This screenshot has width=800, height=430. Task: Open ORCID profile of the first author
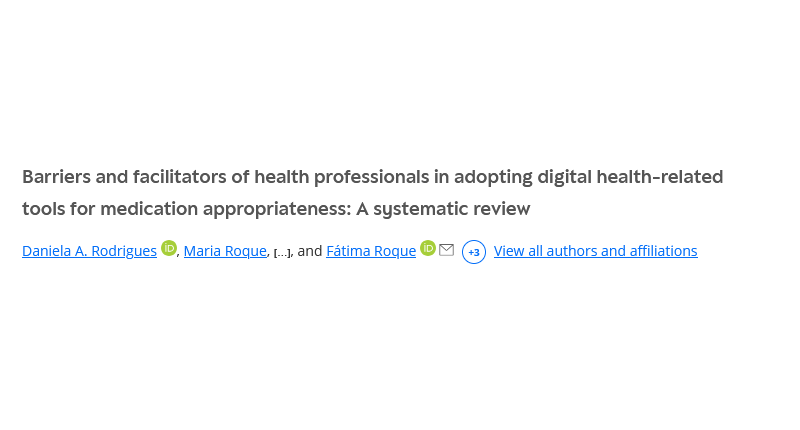169,249
